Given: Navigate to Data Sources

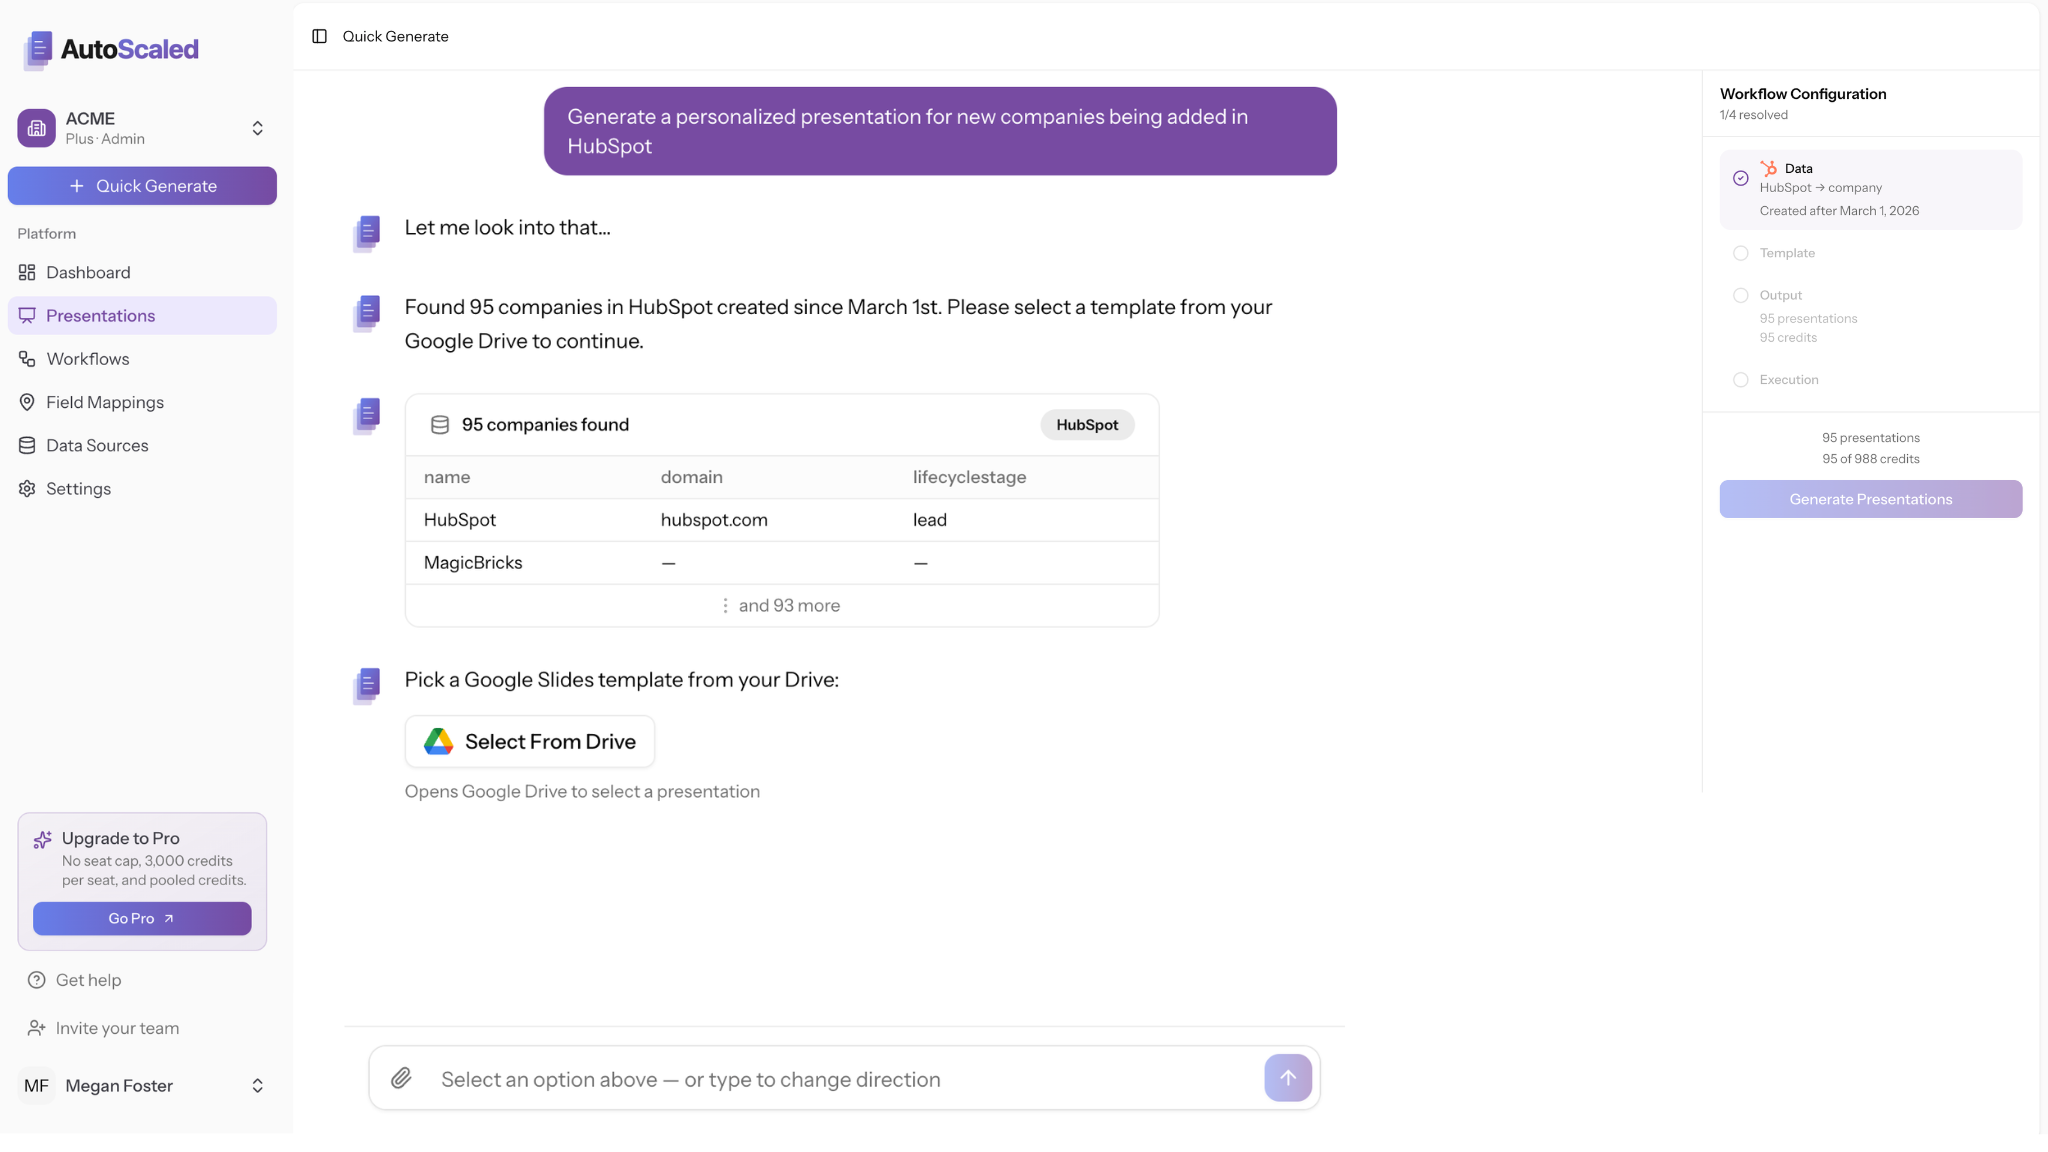Looking at the screenshot, I should click(x=142, y=445).
